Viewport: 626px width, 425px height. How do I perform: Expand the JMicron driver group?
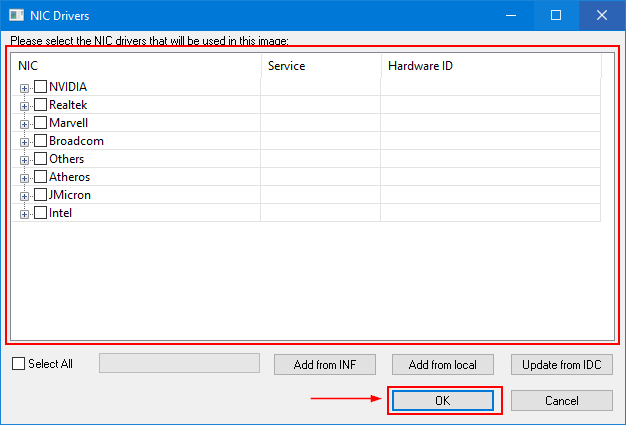point(25,195)
